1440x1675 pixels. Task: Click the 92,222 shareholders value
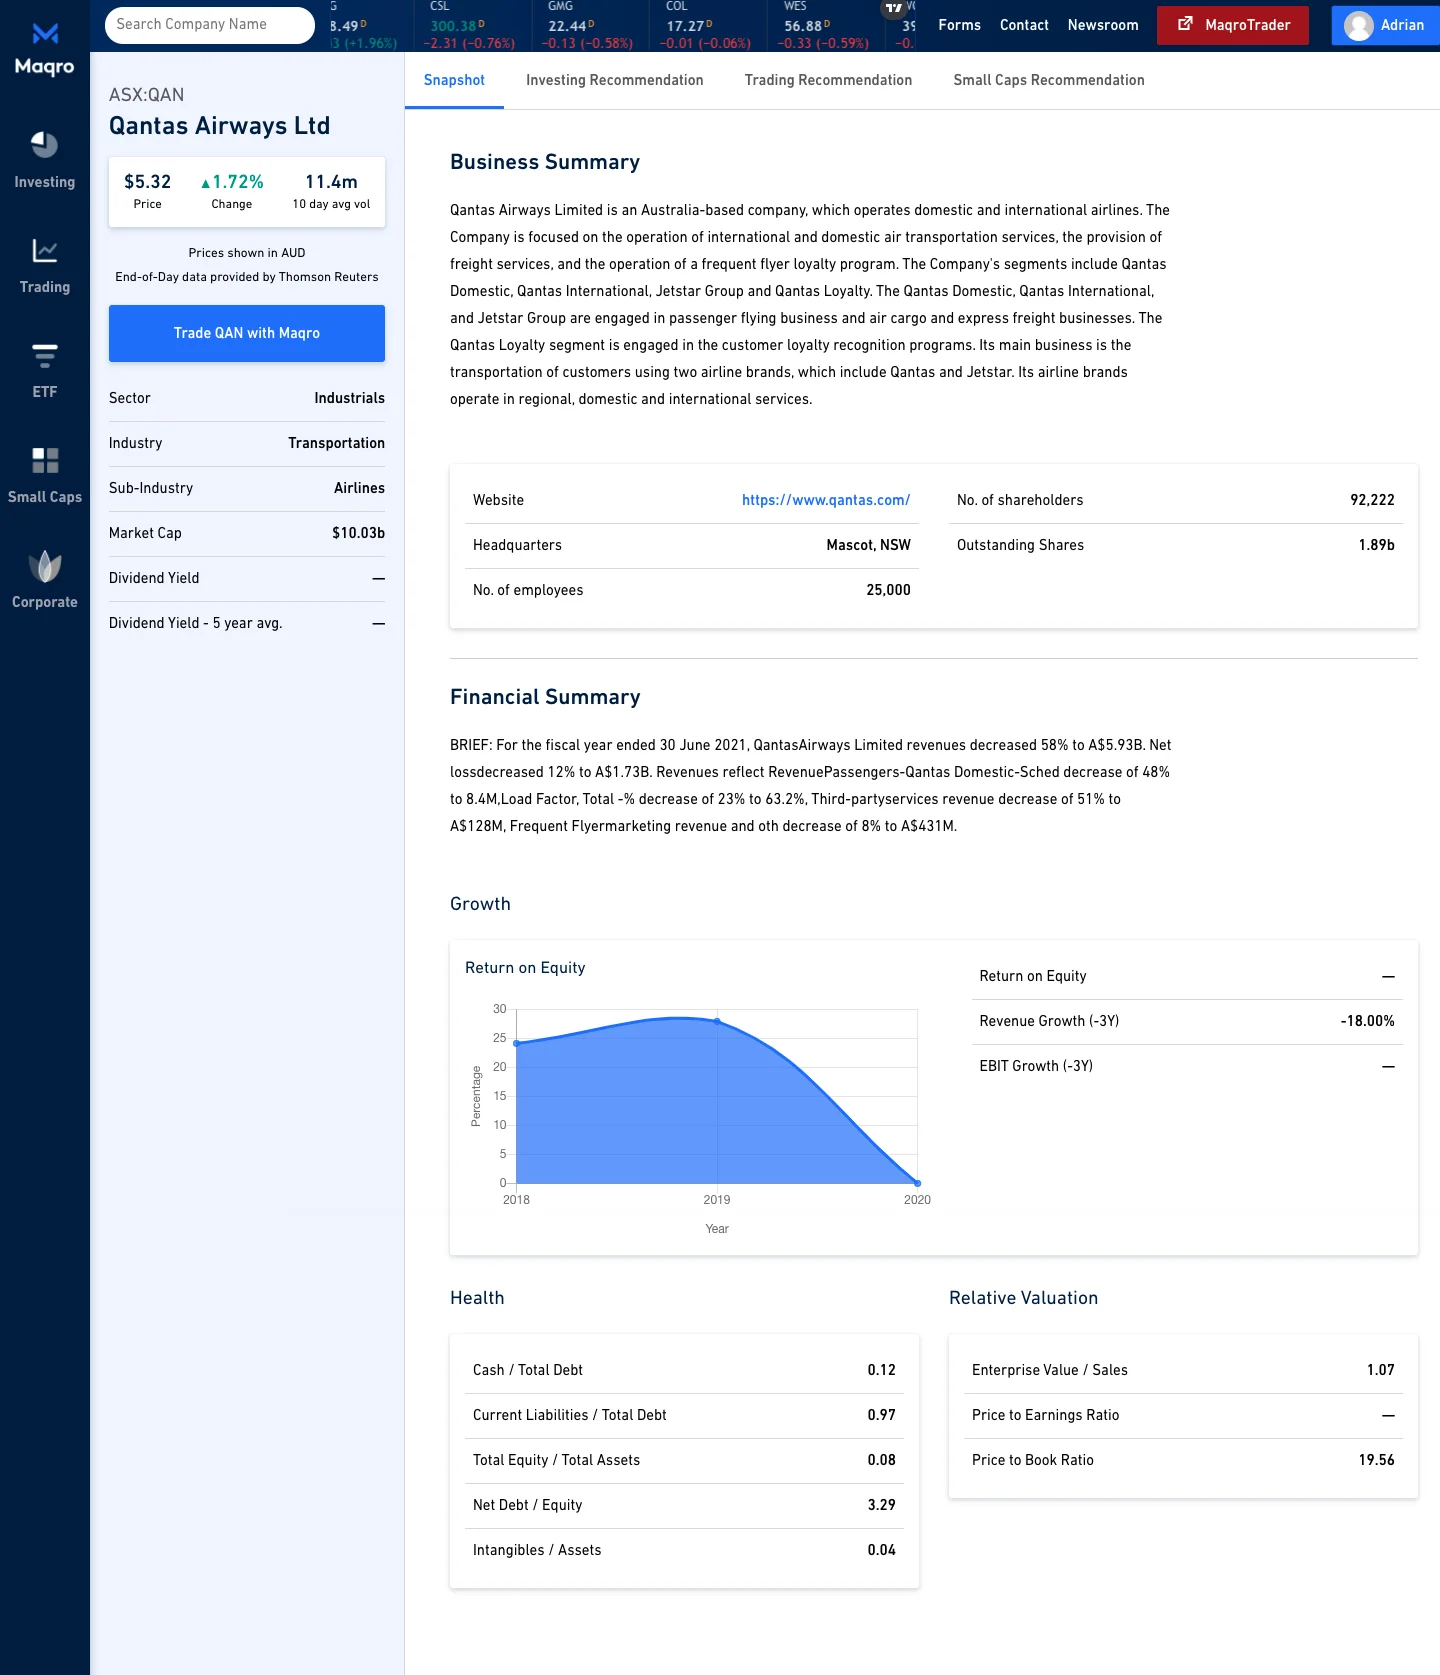[x=1372, y=500]
